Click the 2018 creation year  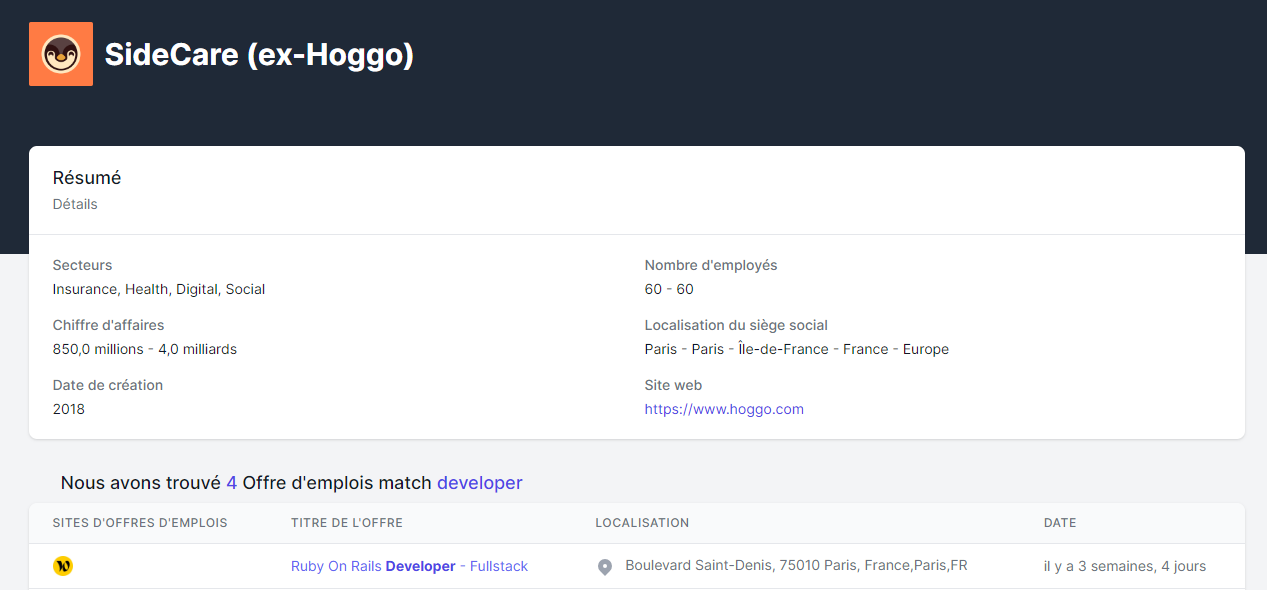(x=69, y=409)
